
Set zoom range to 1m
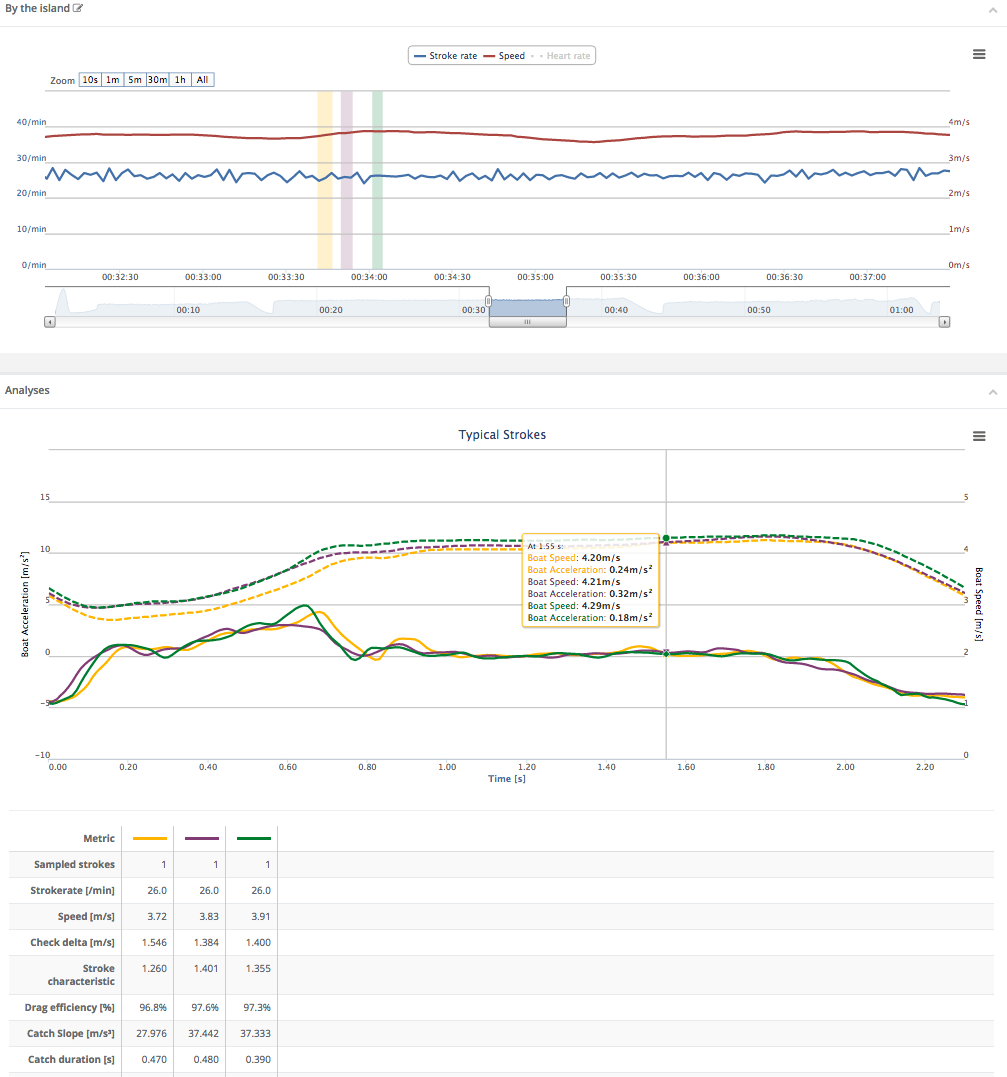click(x=113, y=80)
